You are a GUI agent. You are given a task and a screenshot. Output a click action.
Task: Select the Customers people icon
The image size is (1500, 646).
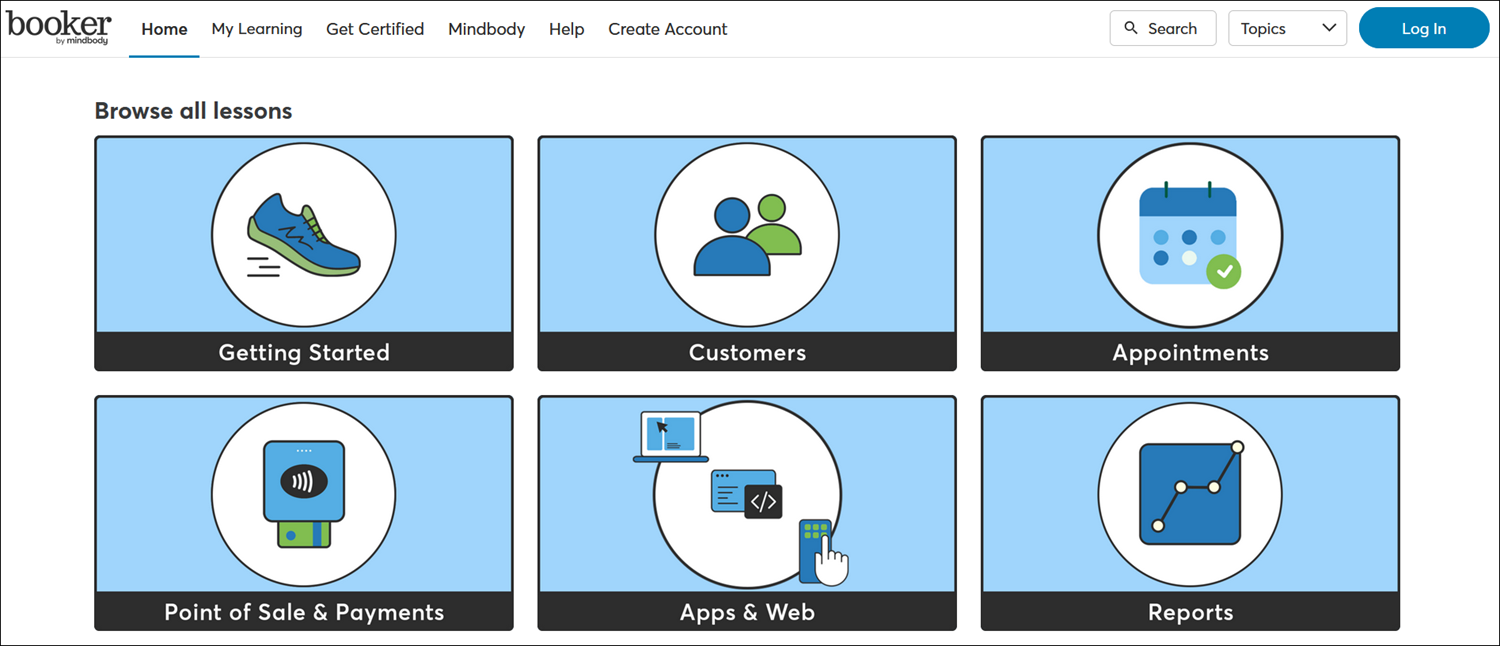coord(747,236)
